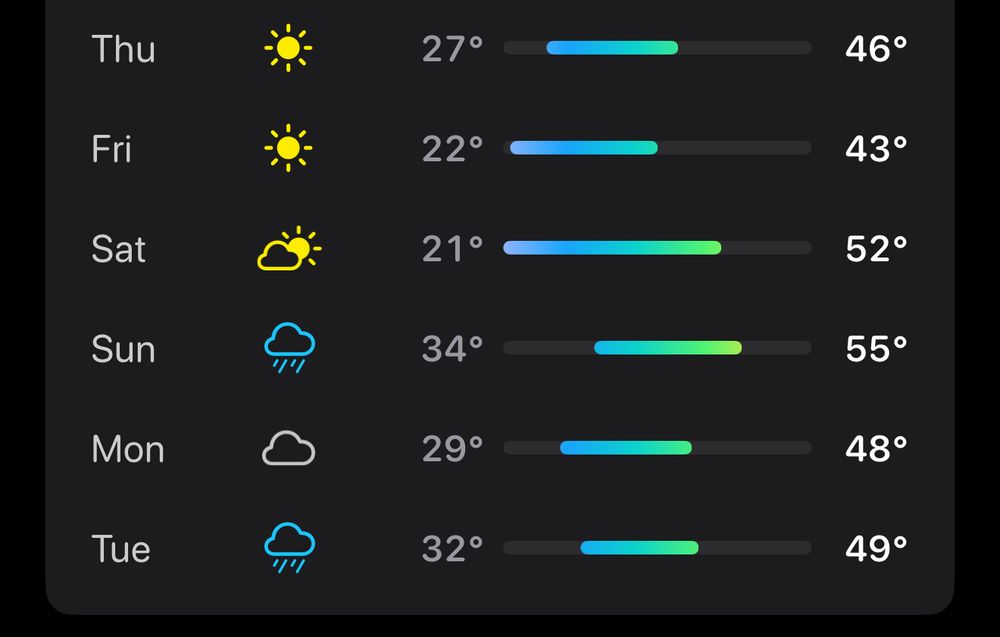Open the Sun day forecast
The height and width of the screenshot is (637, 1000).
124,349
